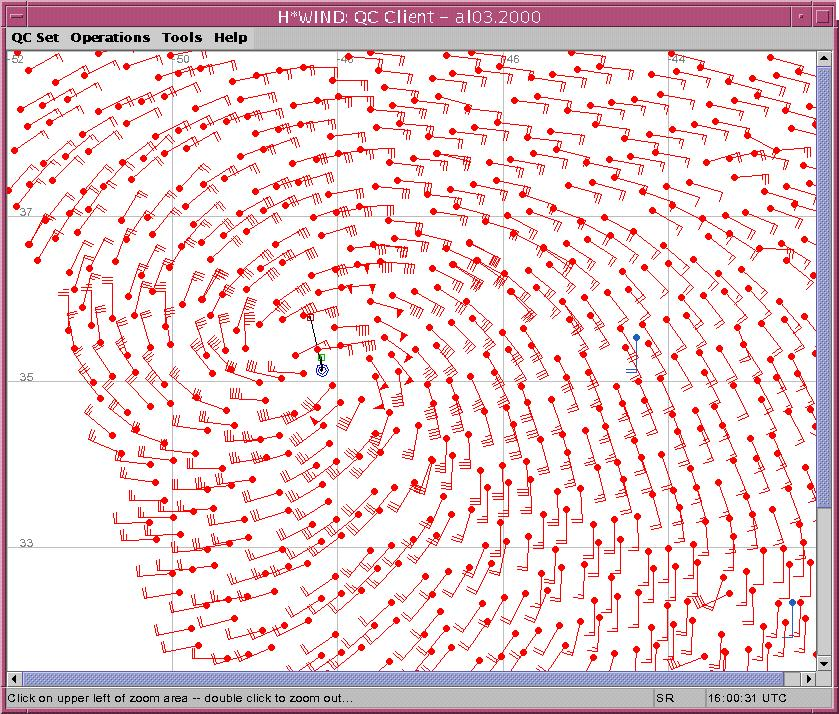The width and height of the screenshot is (839, 714).
Task: Click the blue concentric storm center marker
Action: [322, 370]
